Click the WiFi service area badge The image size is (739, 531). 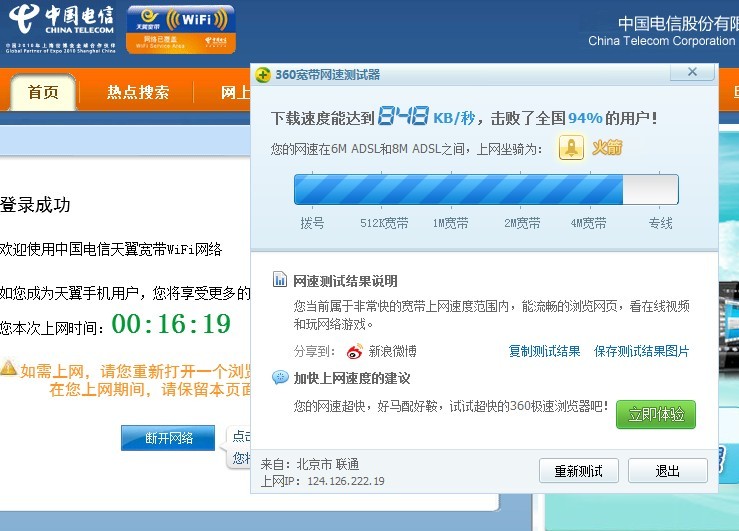pyautogui.click(x=181, y=29)
